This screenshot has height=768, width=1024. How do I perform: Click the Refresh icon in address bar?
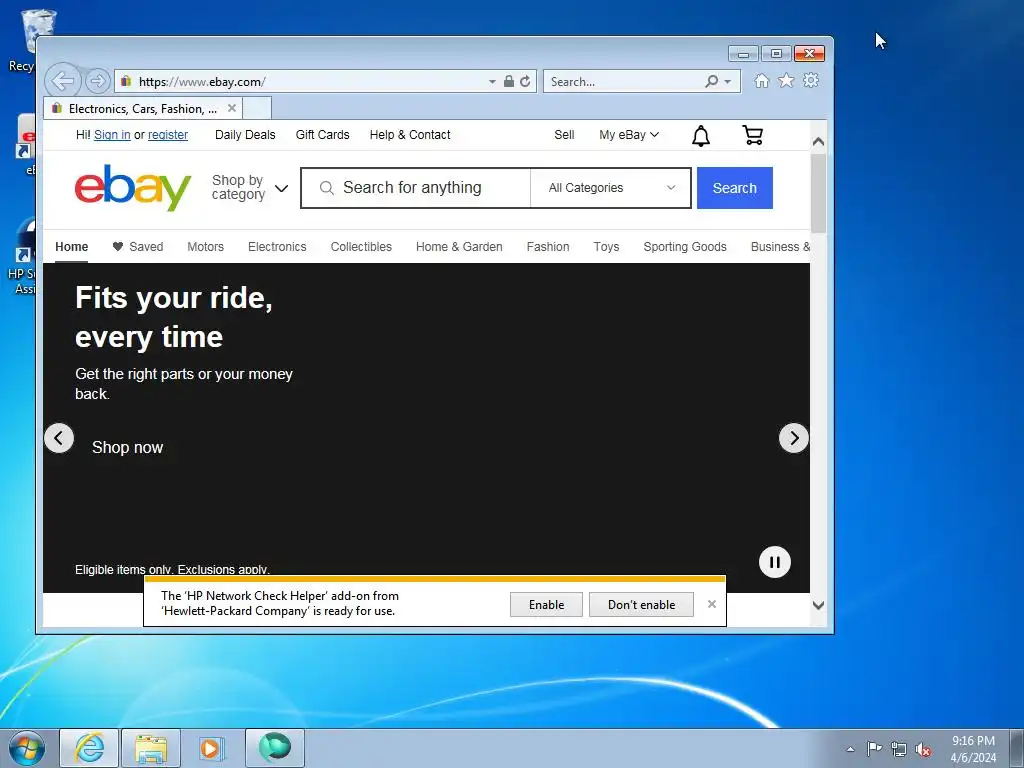pos(525,81)
